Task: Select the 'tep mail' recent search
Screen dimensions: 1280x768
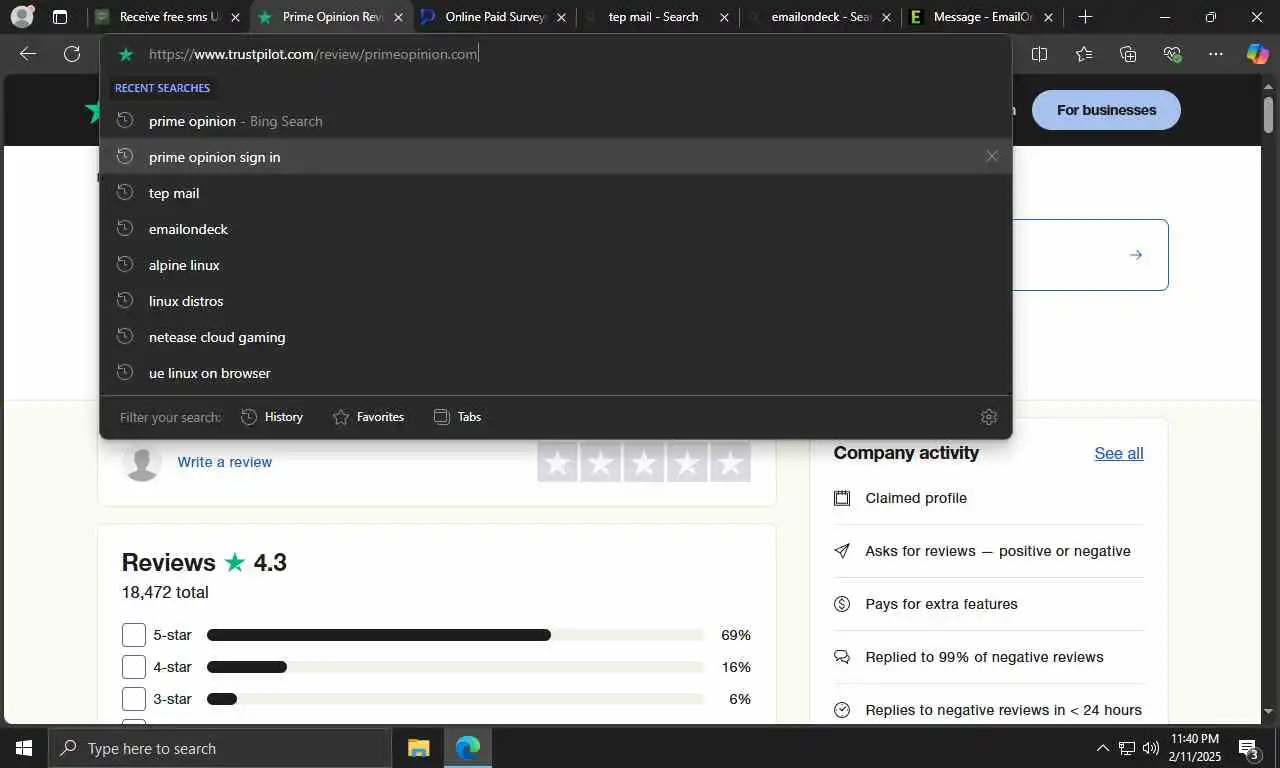Action: [x=556, y=193]
